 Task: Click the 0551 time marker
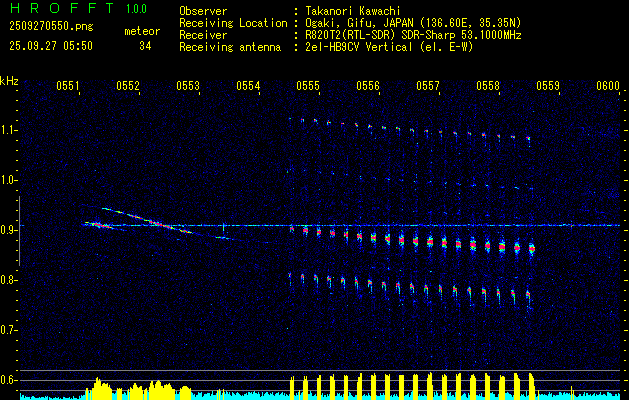[68, 87]
